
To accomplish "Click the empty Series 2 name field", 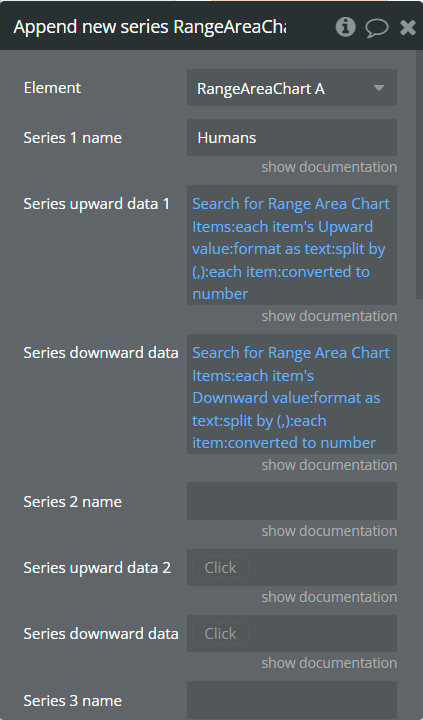I will 292,501.
